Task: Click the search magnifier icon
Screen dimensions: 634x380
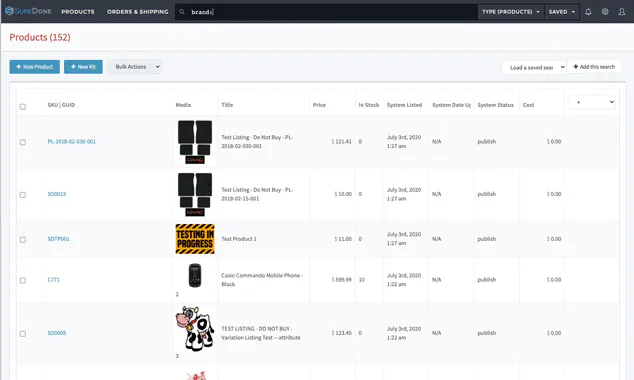Action: click(x=182, y=12)
